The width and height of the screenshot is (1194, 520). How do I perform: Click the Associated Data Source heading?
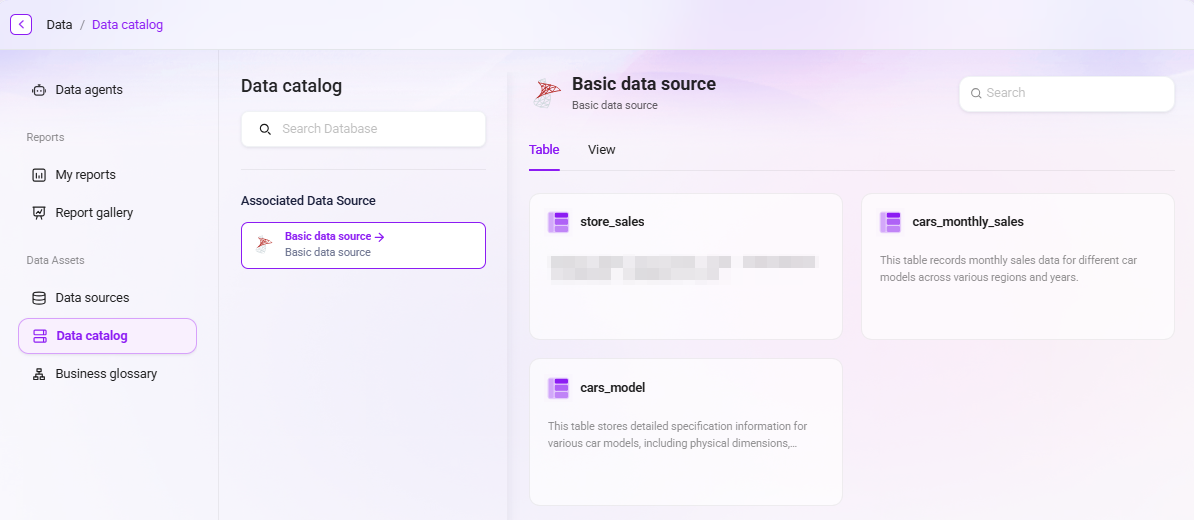click(x=308, y=201)
